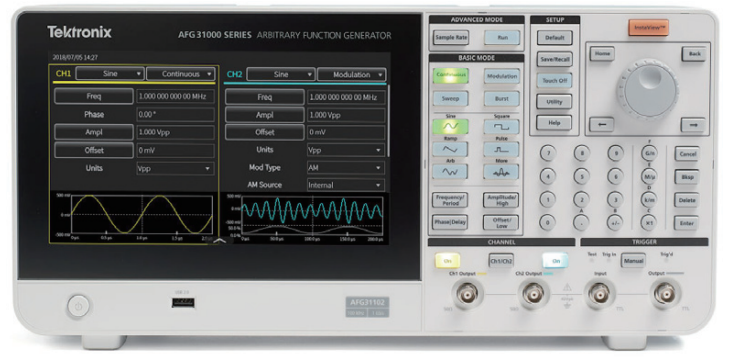Open More waveforms button
This screenshot has width=733, height=360.
coord(501,172)
